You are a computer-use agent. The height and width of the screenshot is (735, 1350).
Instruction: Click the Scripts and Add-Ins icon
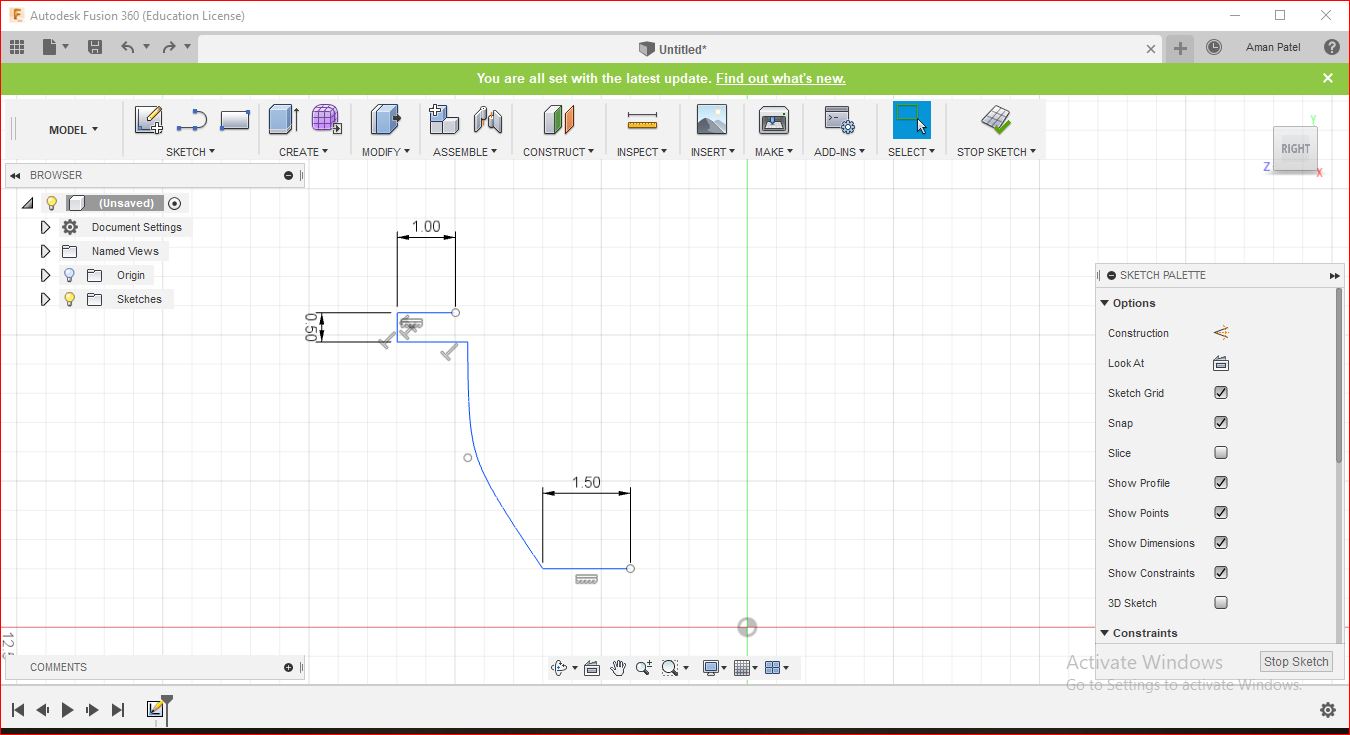[839, 120]
